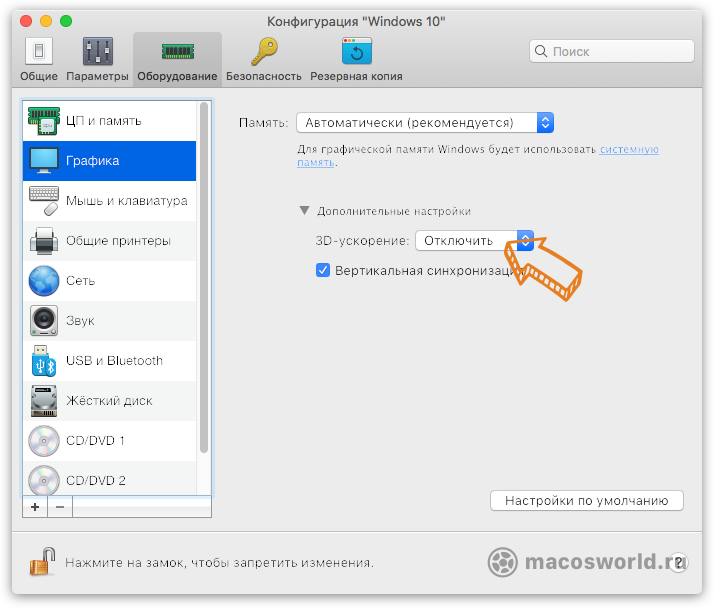Collapse Дополнительные настройки disclosure triangle

tap(304, 210)
